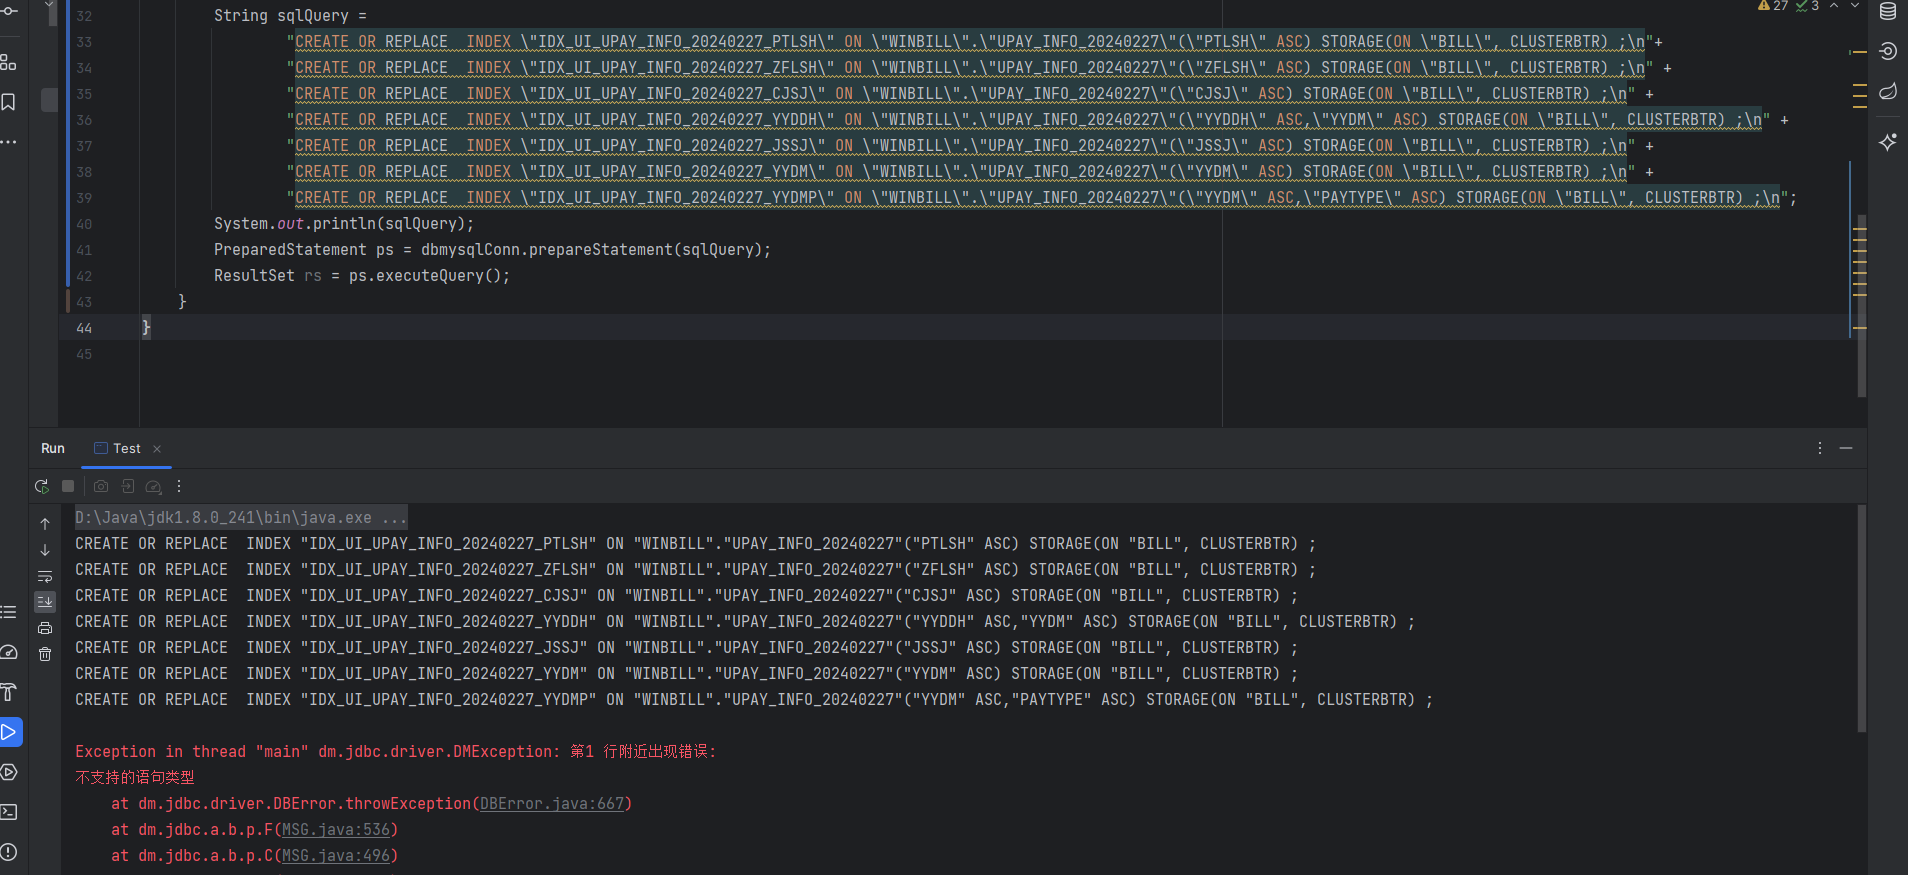The image size is (1908, 875).
Task: Expand the folded java.exe command line
Action: pyautogui.click(x=241, y=518)
